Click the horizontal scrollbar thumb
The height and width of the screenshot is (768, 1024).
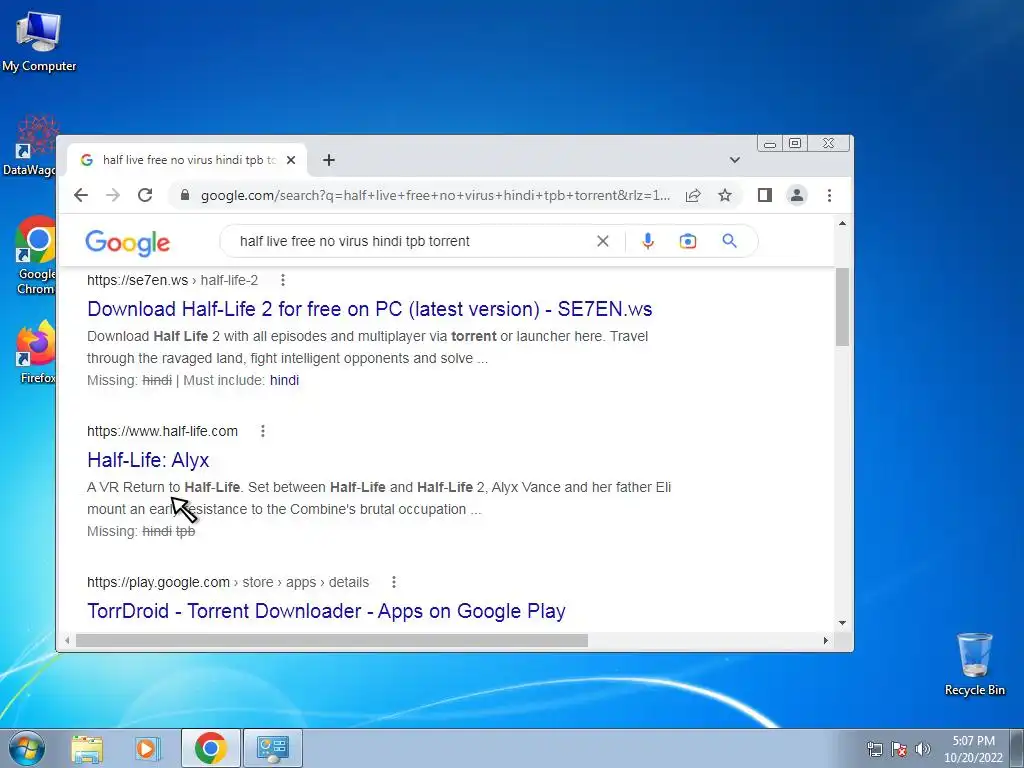coord(332,641)
